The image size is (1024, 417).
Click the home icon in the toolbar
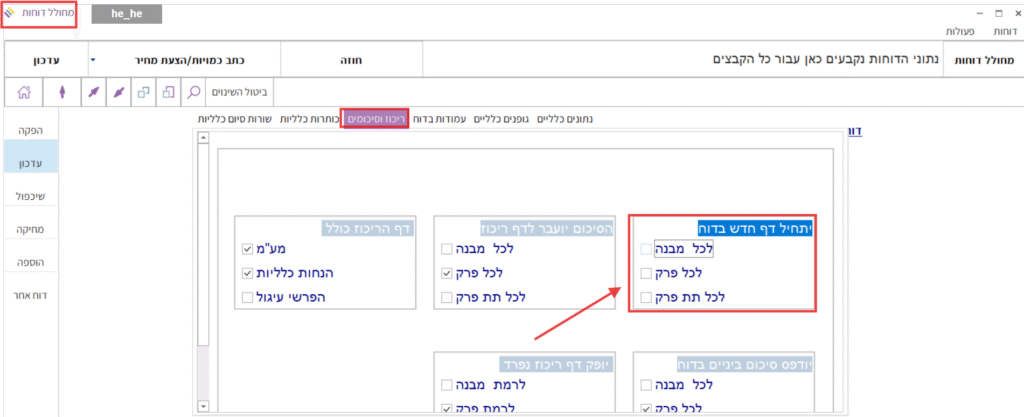[24, 92]
